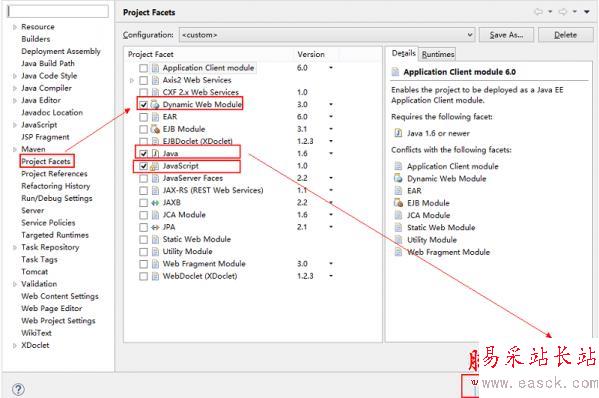
Task: Click EJB Module icon in conflicts list
Action: click(398, 203)
